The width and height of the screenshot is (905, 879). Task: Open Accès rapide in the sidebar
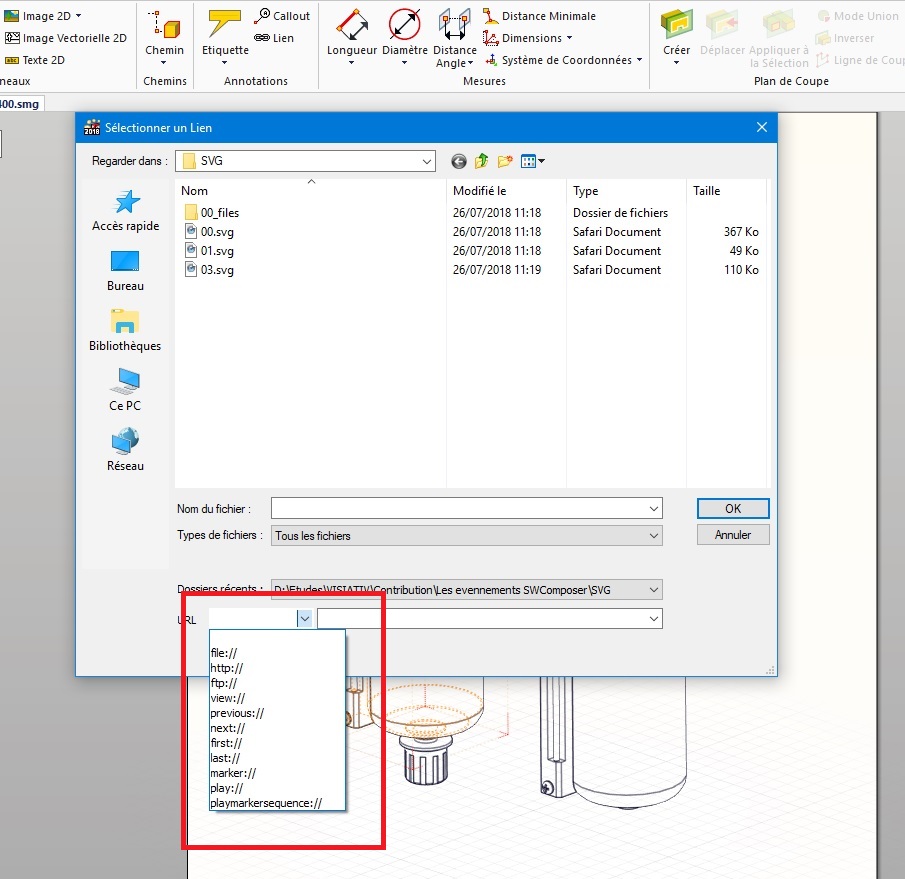(x=126, y=211)
